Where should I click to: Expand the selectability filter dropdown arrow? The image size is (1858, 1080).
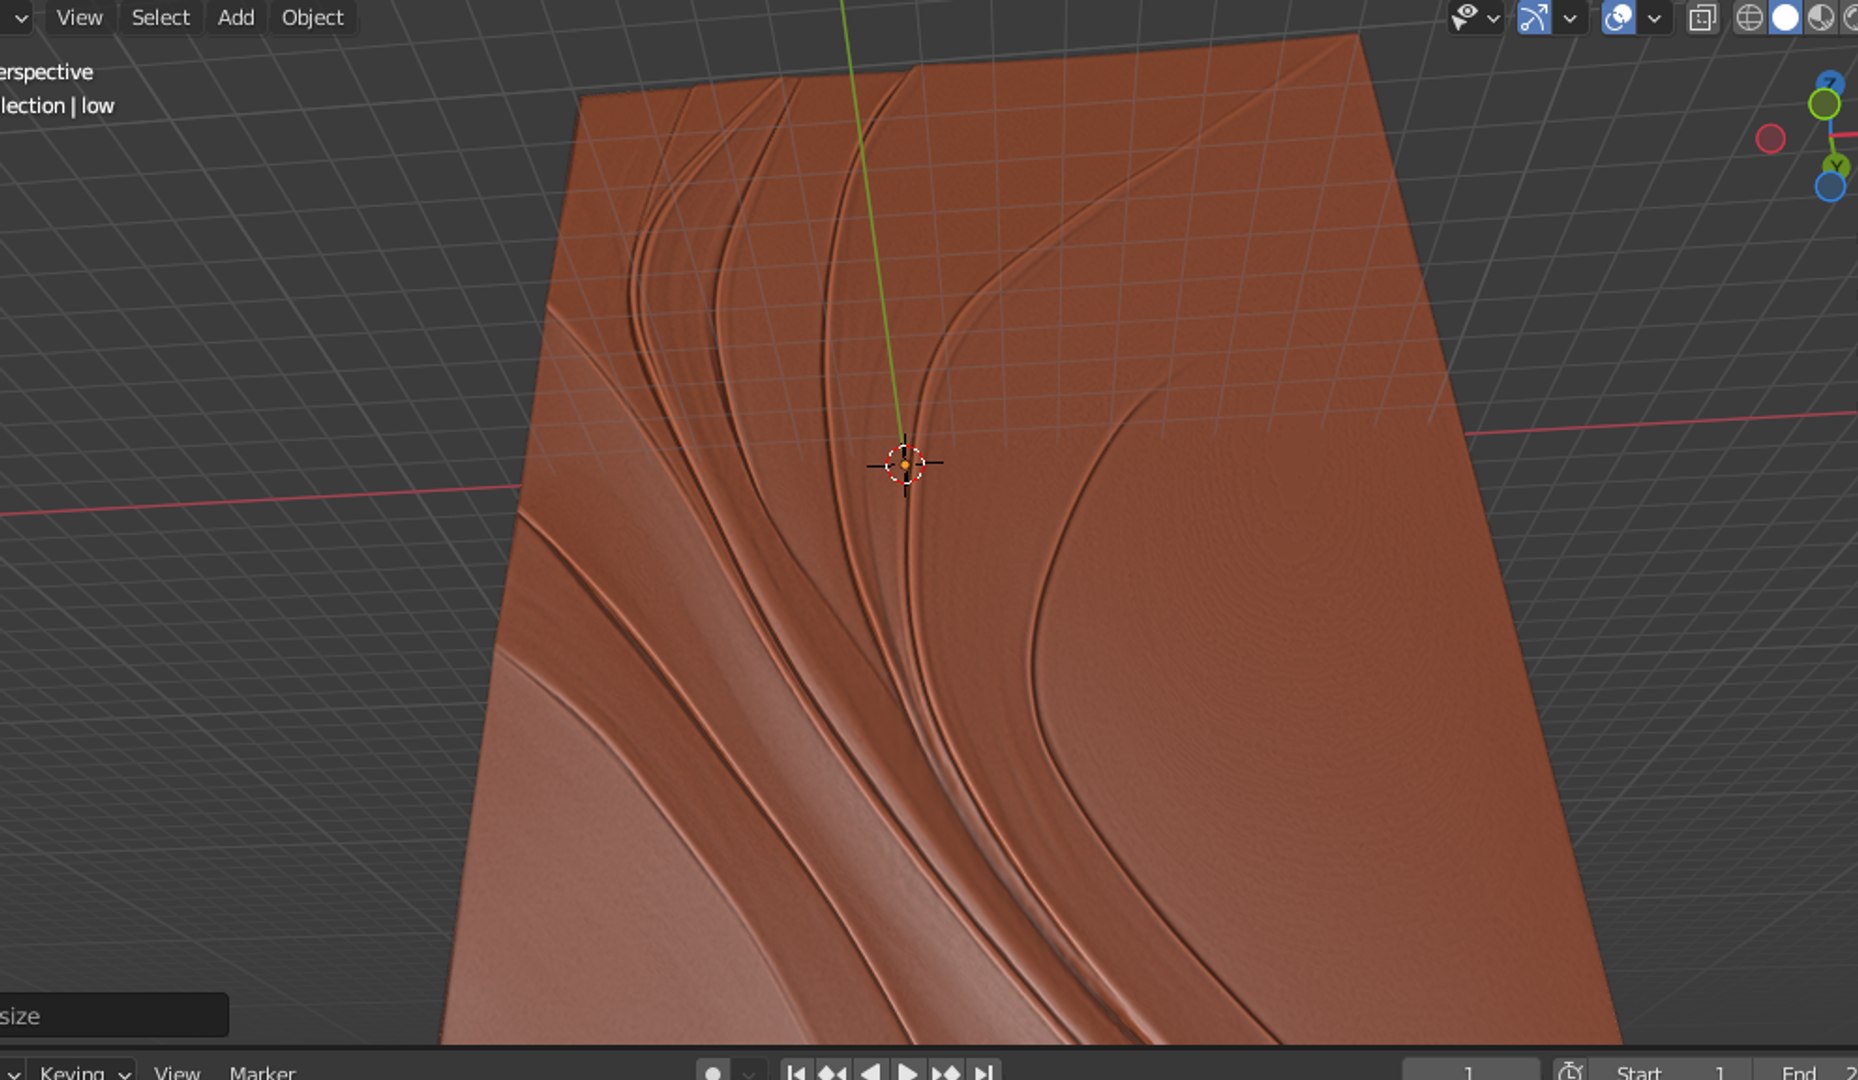pos(1493,18)
